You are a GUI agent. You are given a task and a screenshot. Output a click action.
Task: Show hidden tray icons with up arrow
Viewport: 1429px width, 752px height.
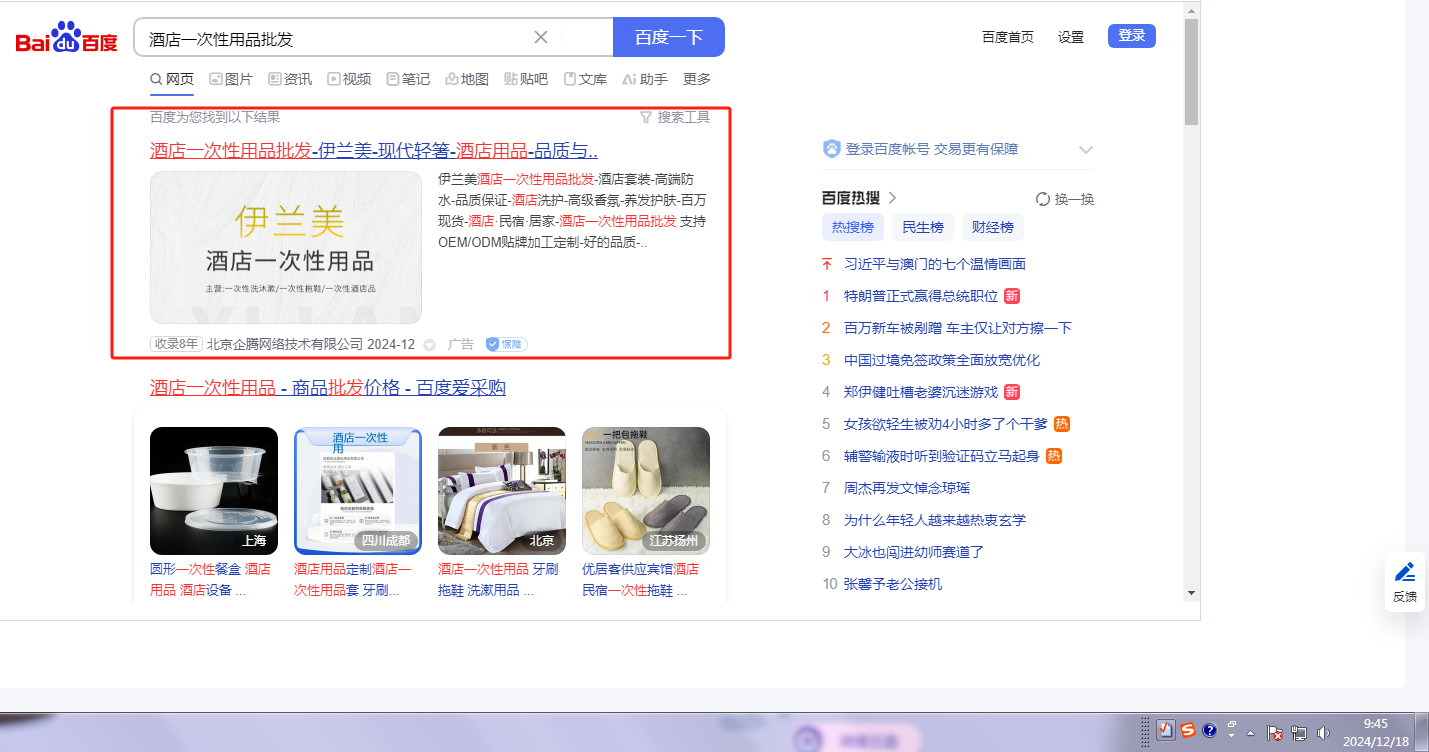point(1250,732)
